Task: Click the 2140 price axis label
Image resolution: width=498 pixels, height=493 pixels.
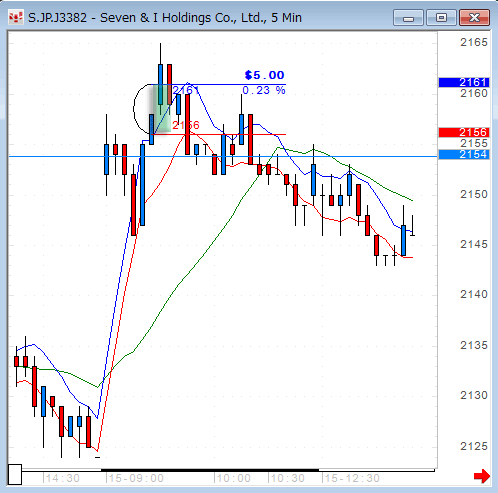Action: coord(474,294)
